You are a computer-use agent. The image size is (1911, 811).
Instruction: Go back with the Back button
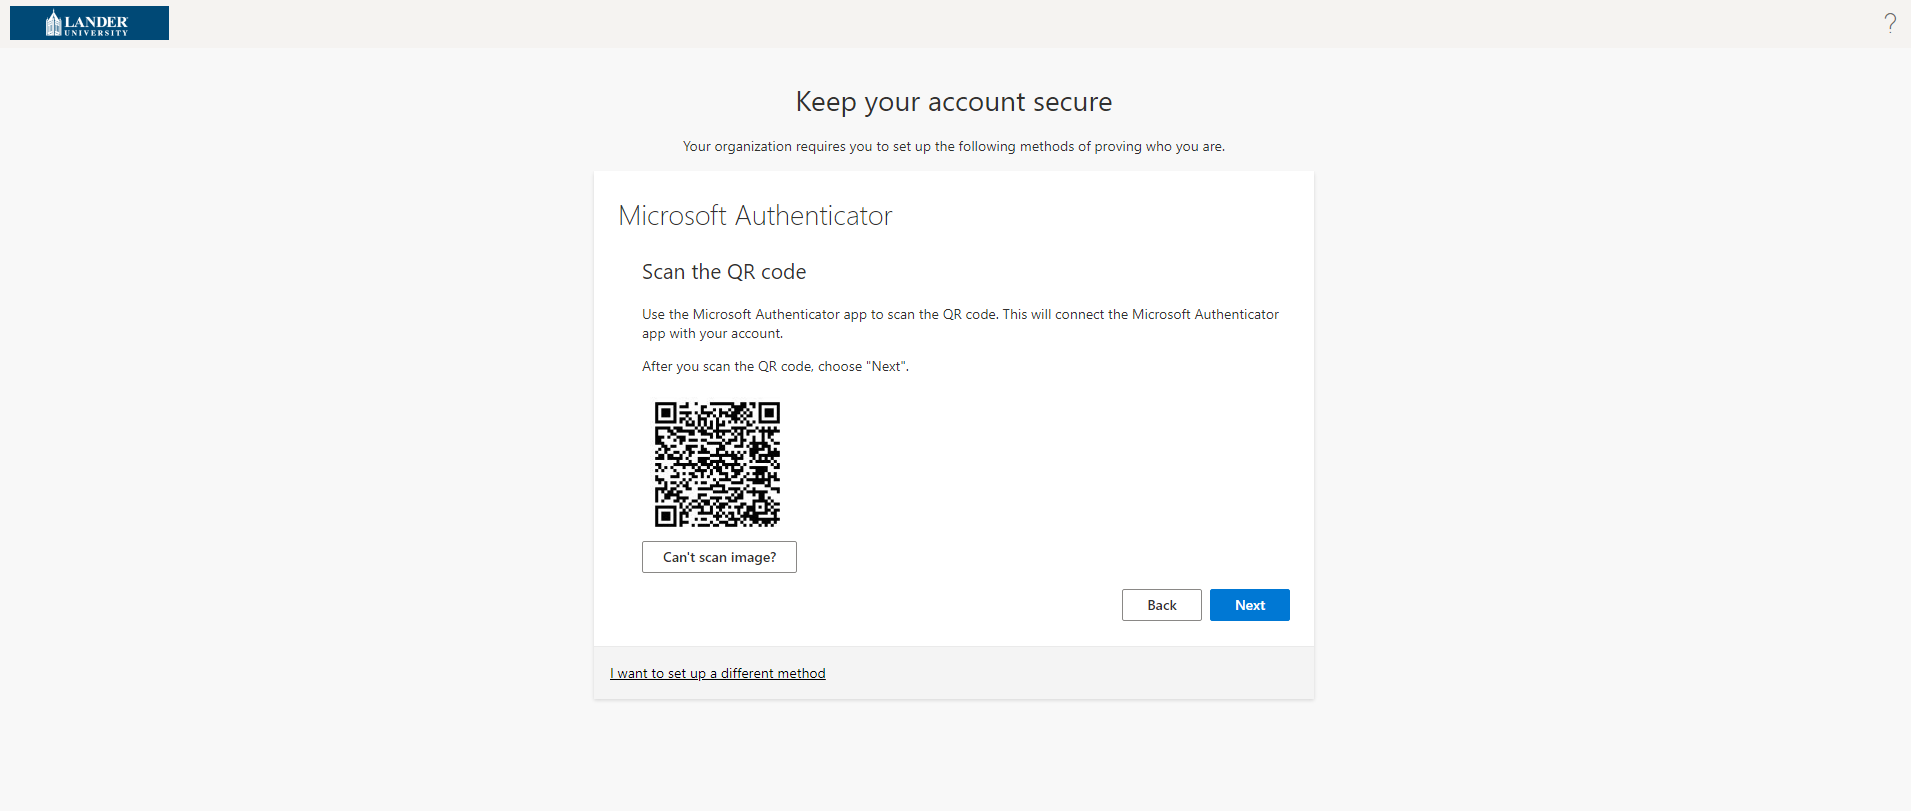[x=1161, y=605]
